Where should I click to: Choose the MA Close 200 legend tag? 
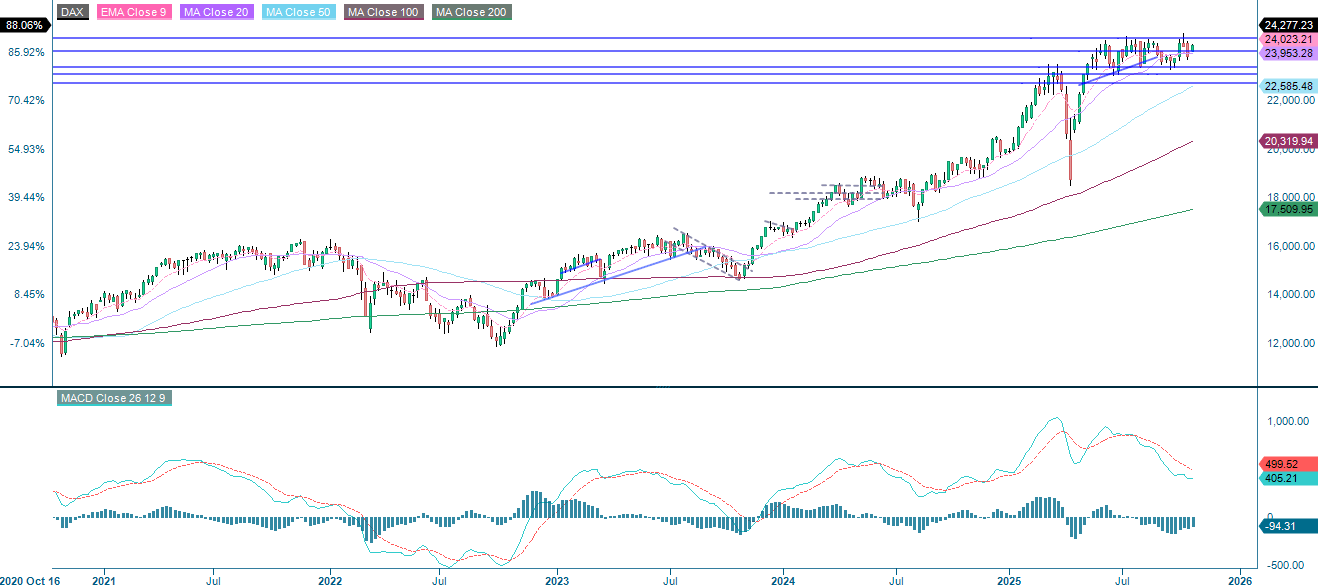click(471, 12)
